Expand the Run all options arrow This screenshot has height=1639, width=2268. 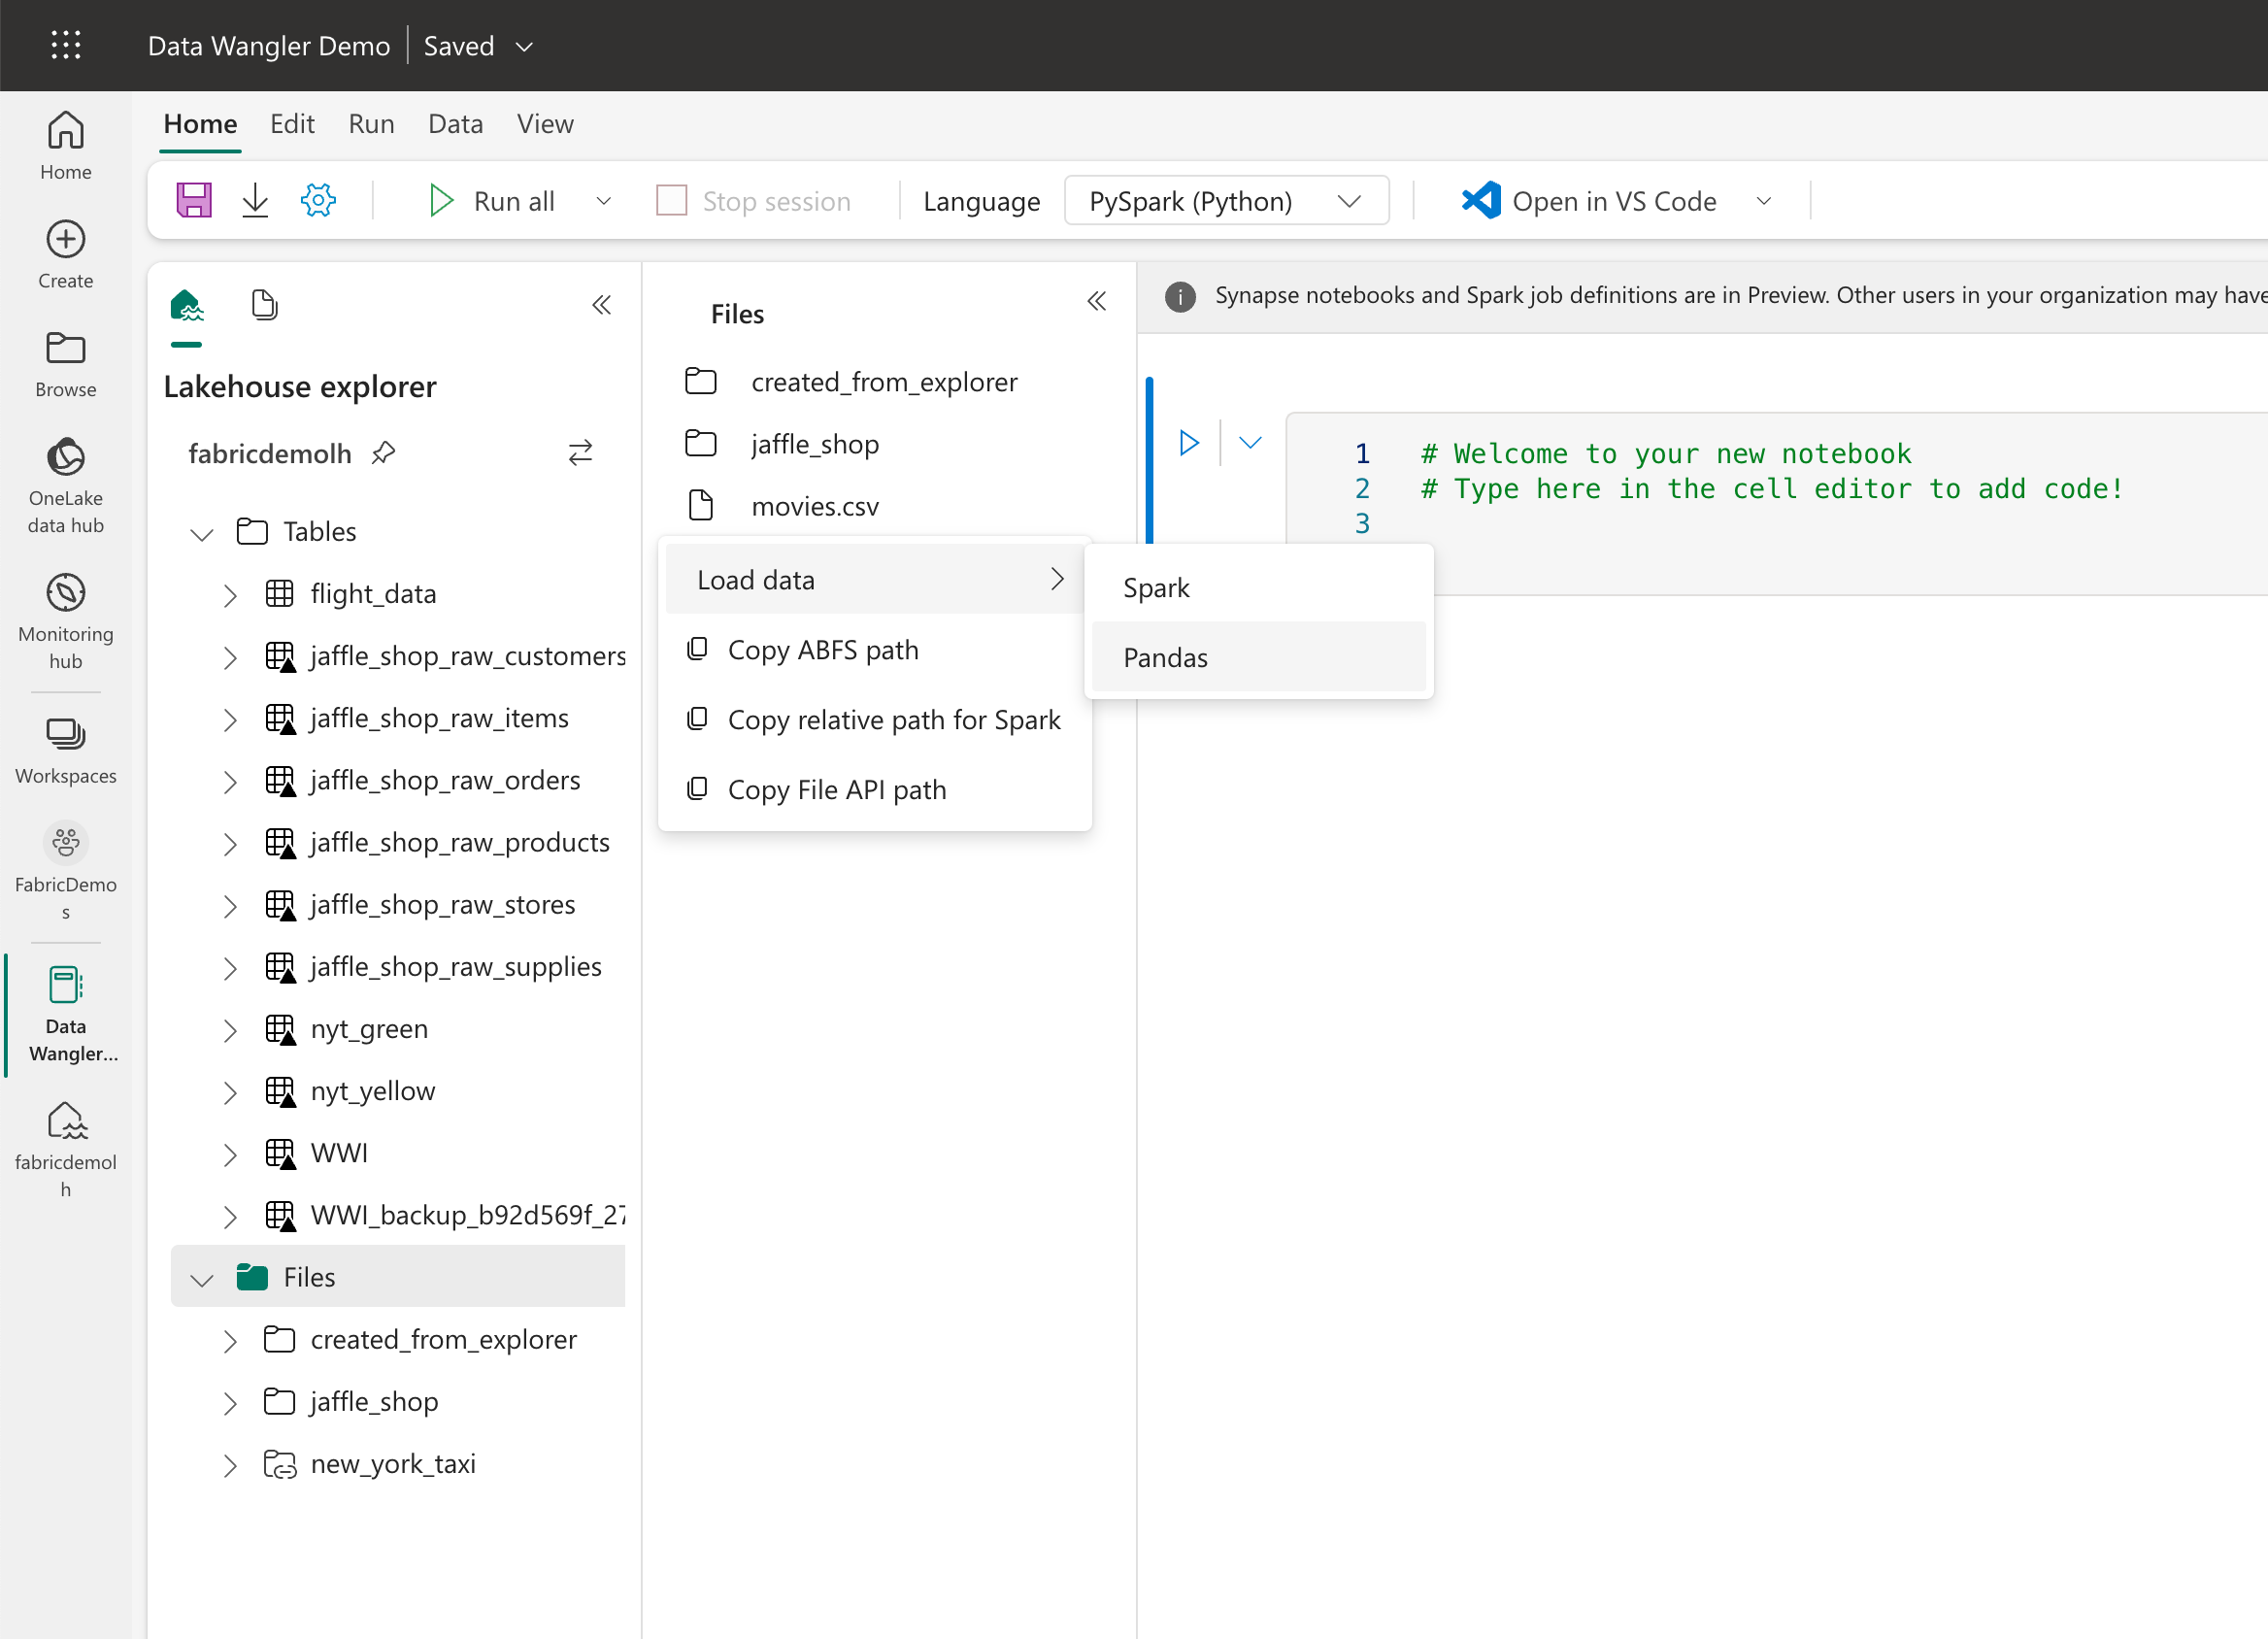(603, 200)
